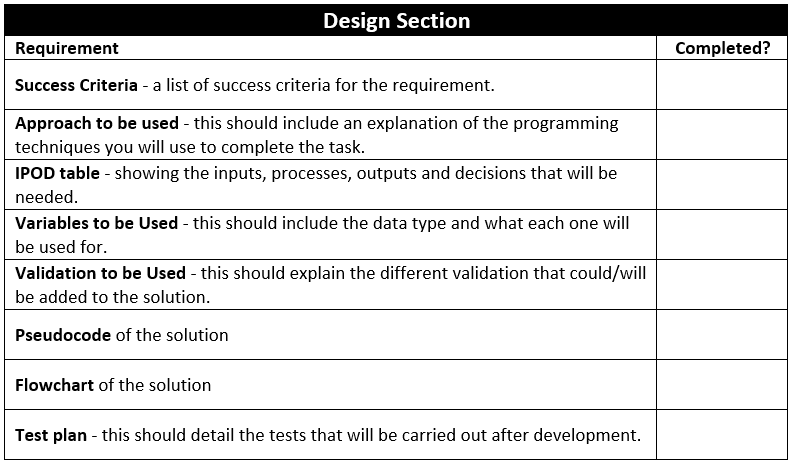Click the bold 'Validation to be Used' label
Image resolution: width=794 pixels, height=465 pixels.
pyautogui.click(x=100, y=273)
